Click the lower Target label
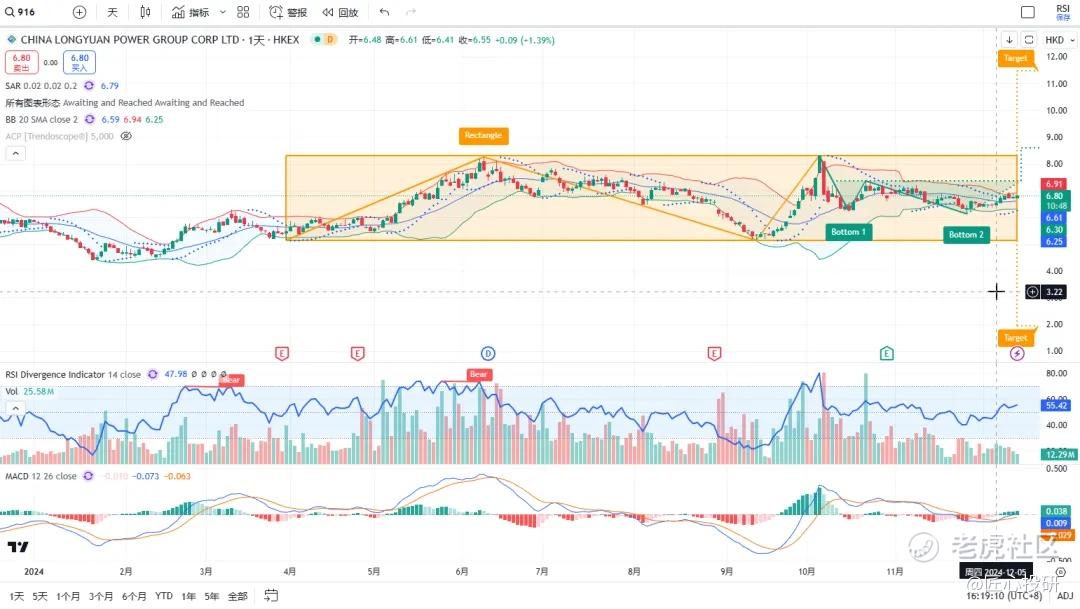Image resolution: width=1080 pixels, height=609 pixels. [1015, 338]
